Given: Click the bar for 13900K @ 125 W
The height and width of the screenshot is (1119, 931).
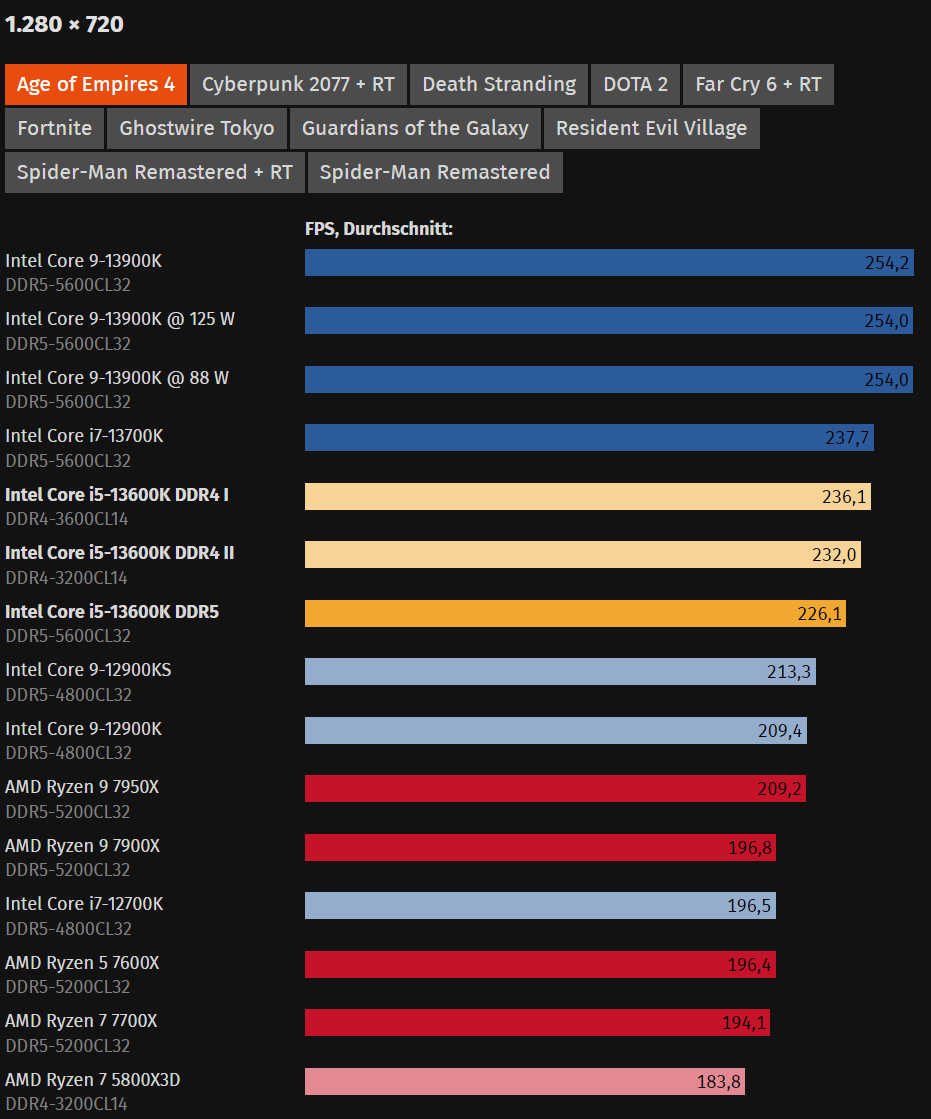Looking at the screenshot, I should point(609,320).
